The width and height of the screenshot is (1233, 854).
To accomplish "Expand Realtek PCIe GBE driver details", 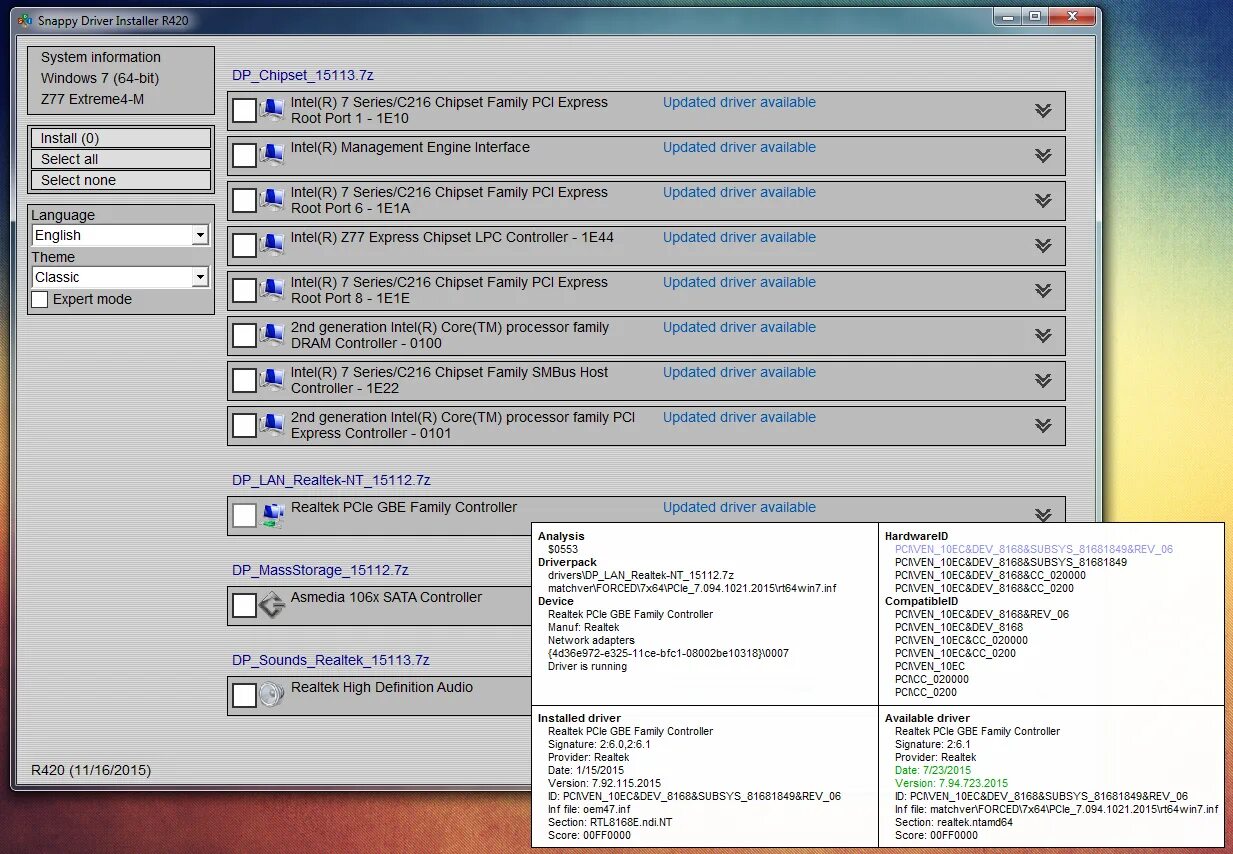I will tap(1043, 514).
